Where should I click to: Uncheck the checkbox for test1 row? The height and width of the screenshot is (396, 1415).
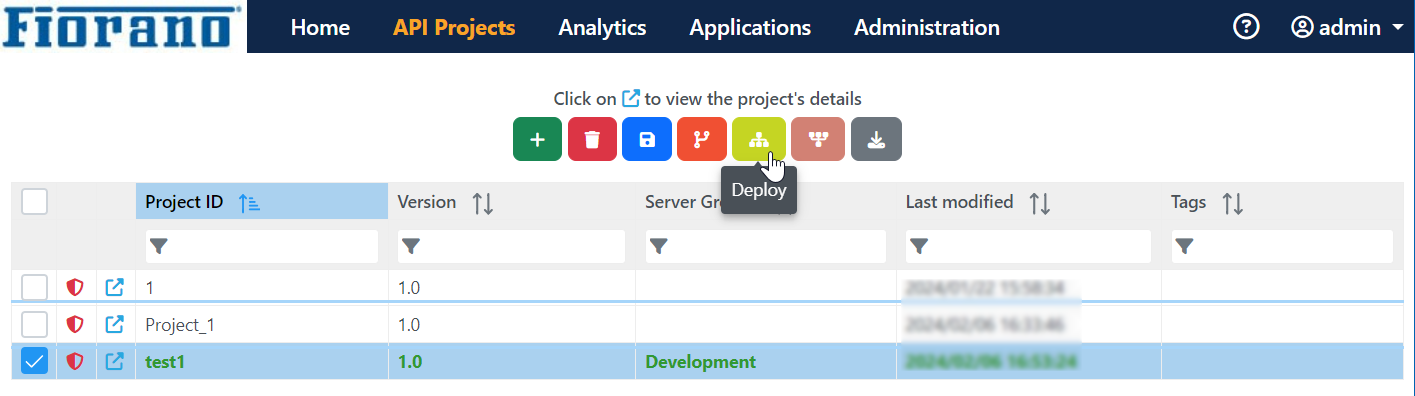(x=35, y=361)
